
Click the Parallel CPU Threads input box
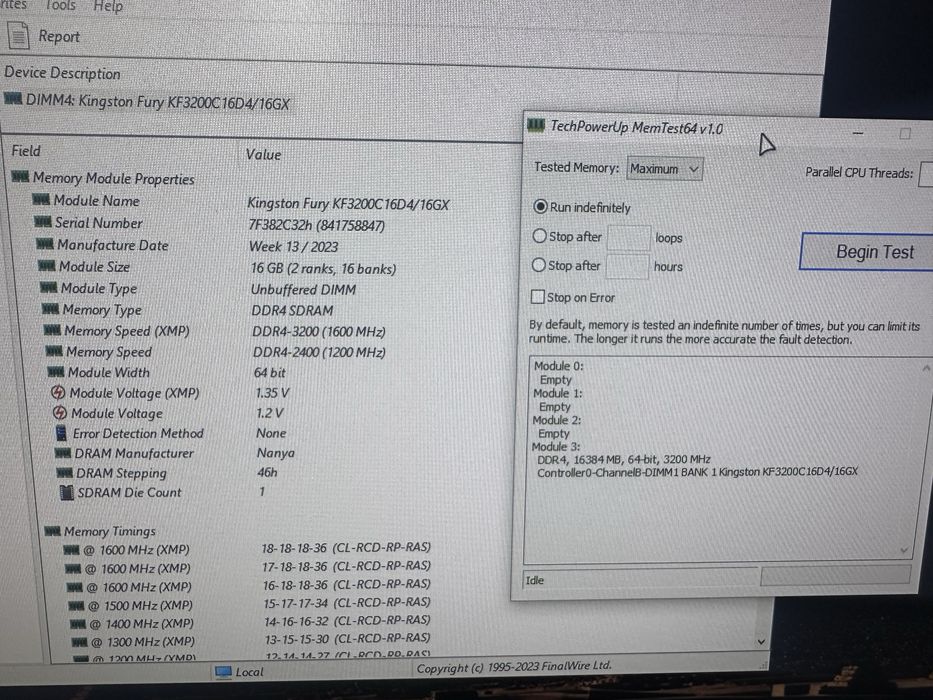tap(926, 174)
